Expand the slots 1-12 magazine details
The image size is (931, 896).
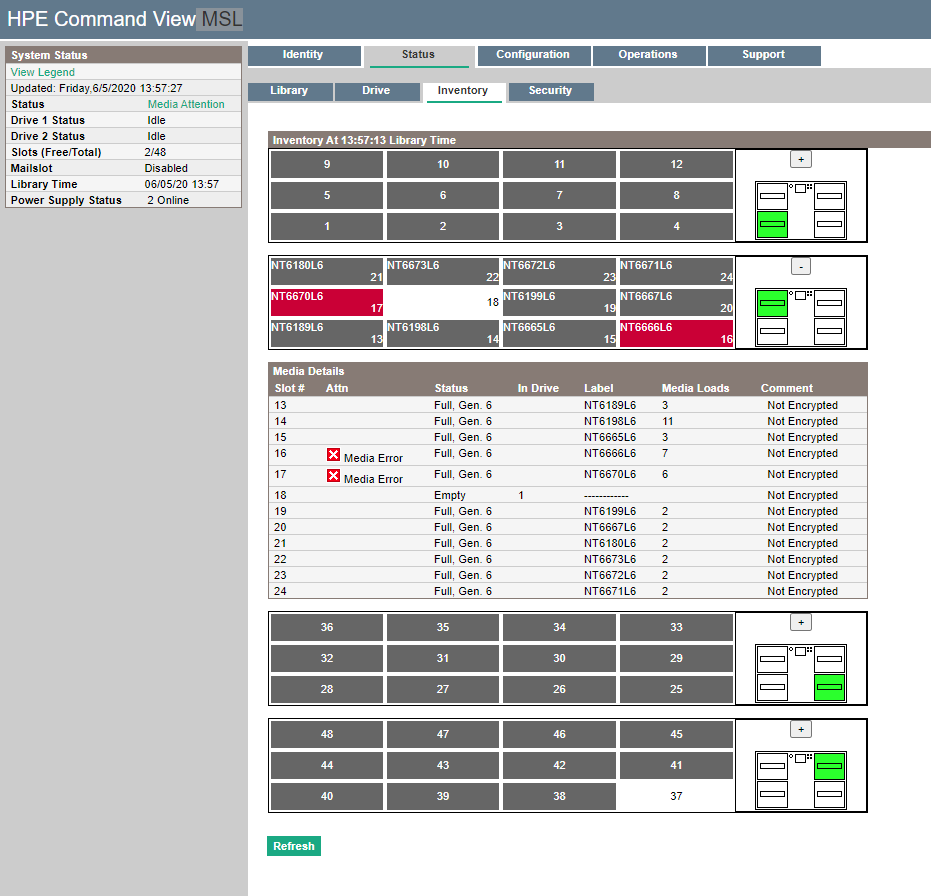pyautogui.click(x=801, y=159)
